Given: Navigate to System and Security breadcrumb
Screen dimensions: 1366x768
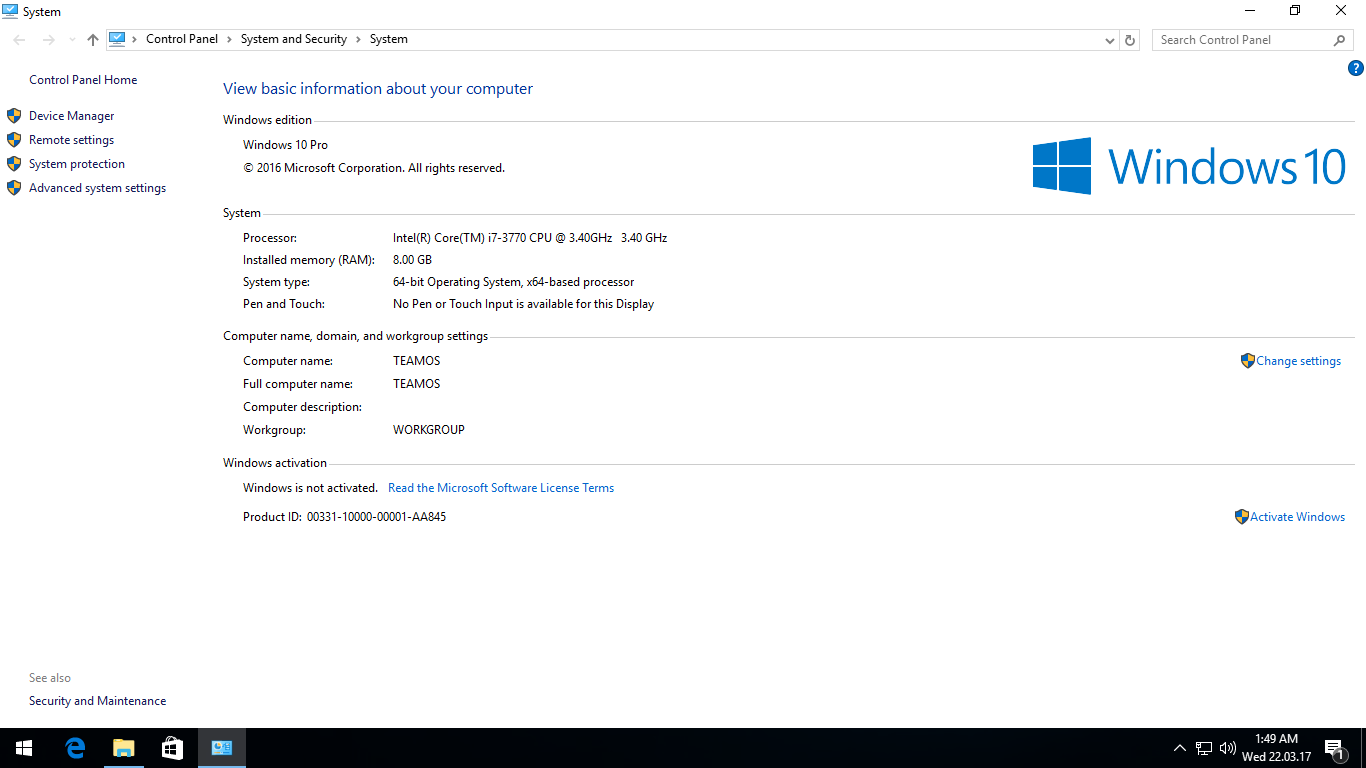Looking at the screenshot, I should [294, 39].
